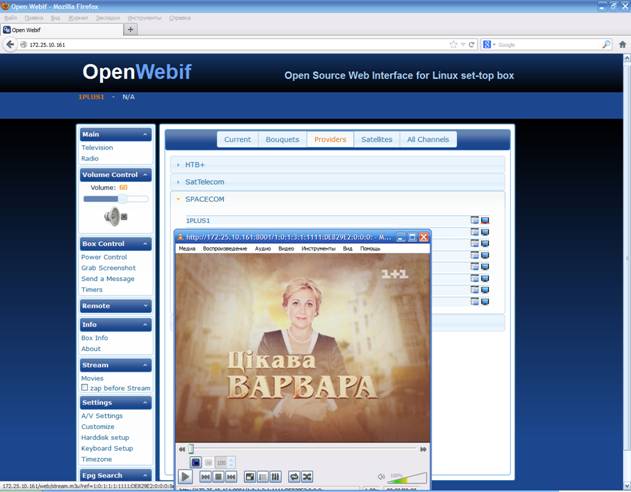Open Send a Message link
631x492 pixels.
coord(108,279)
